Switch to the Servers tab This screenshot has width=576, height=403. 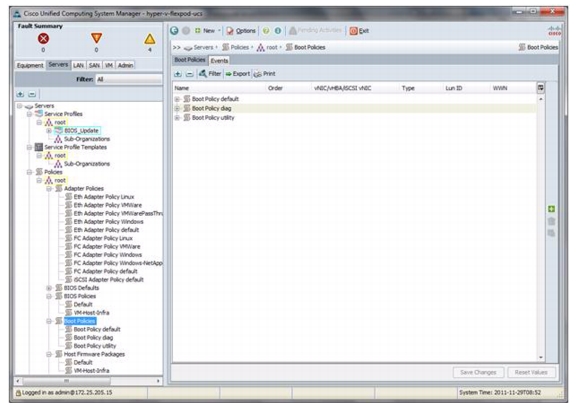pyautogui.click(x=58, y=65)
